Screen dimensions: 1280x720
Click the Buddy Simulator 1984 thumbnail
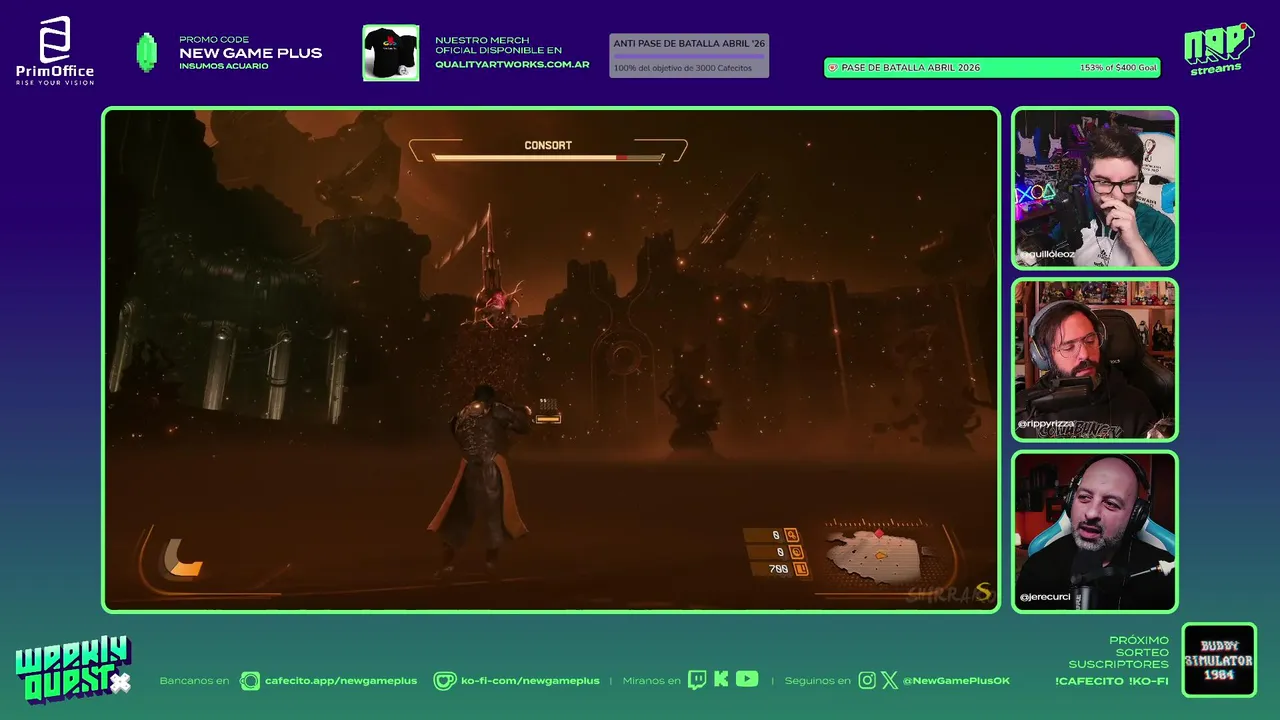(x=1219, y=660)
